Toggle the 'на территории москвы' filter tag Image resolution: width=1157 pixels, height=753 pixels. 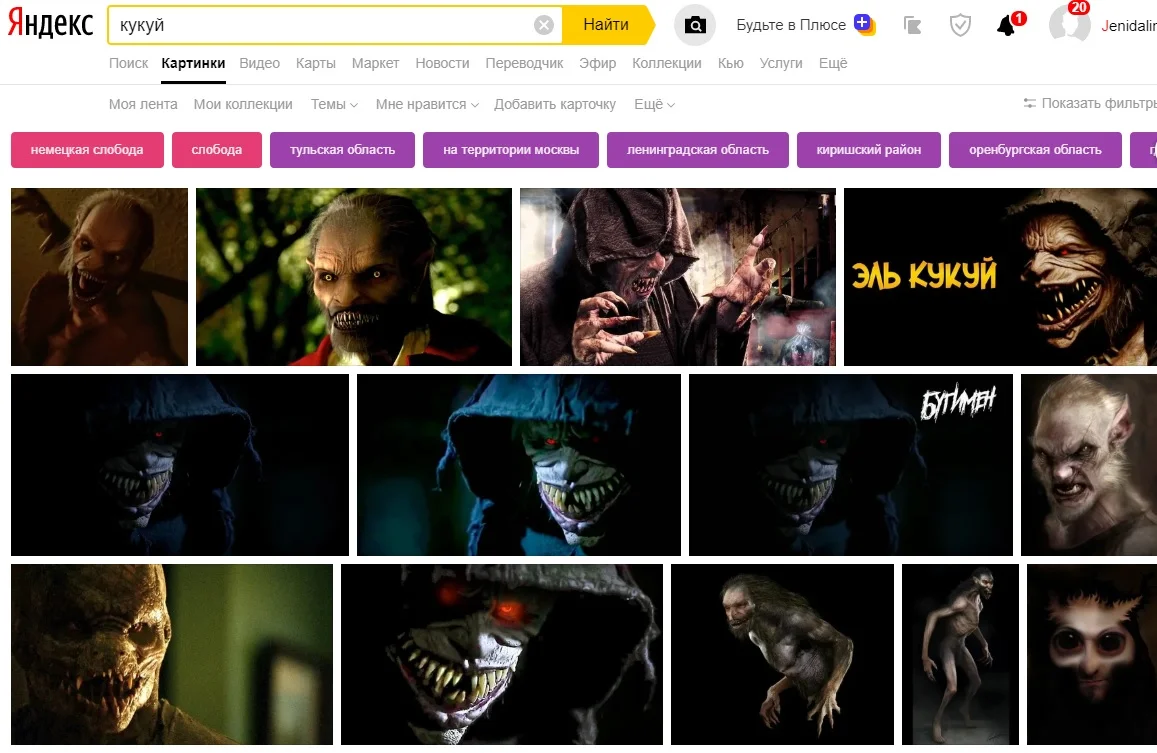[510, 149]
